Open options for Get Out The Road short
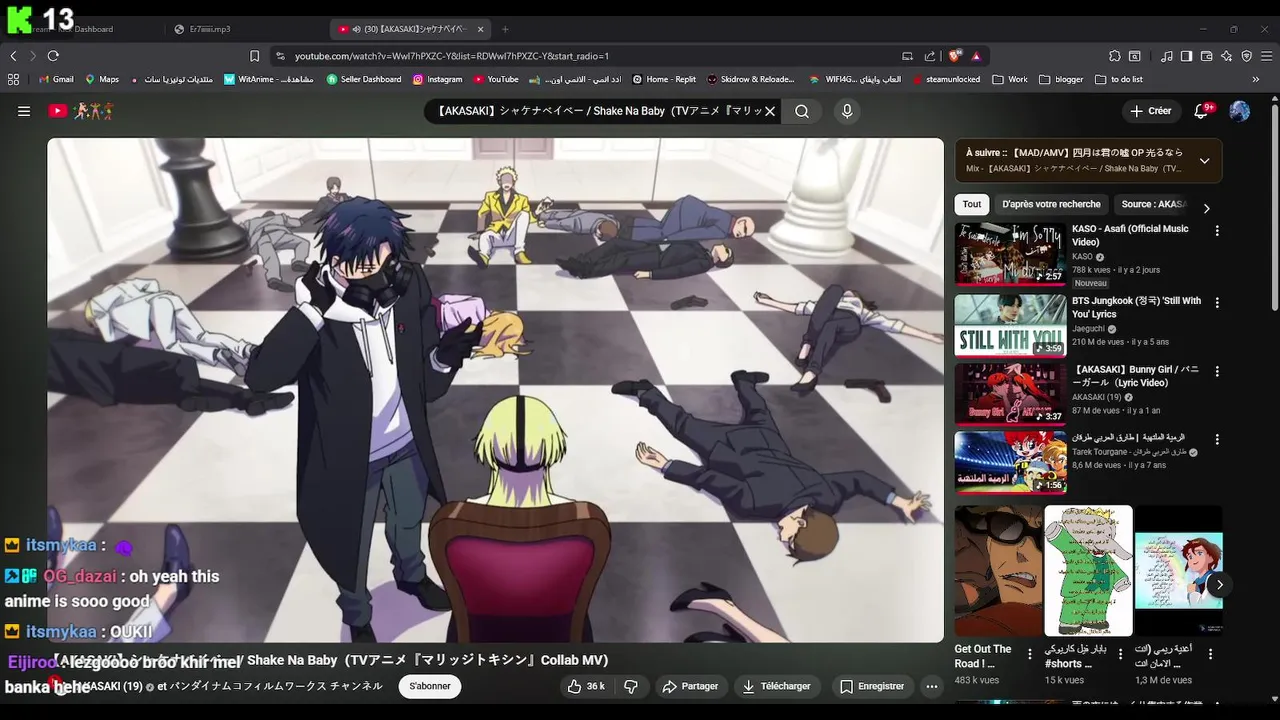 (1029, 654)
